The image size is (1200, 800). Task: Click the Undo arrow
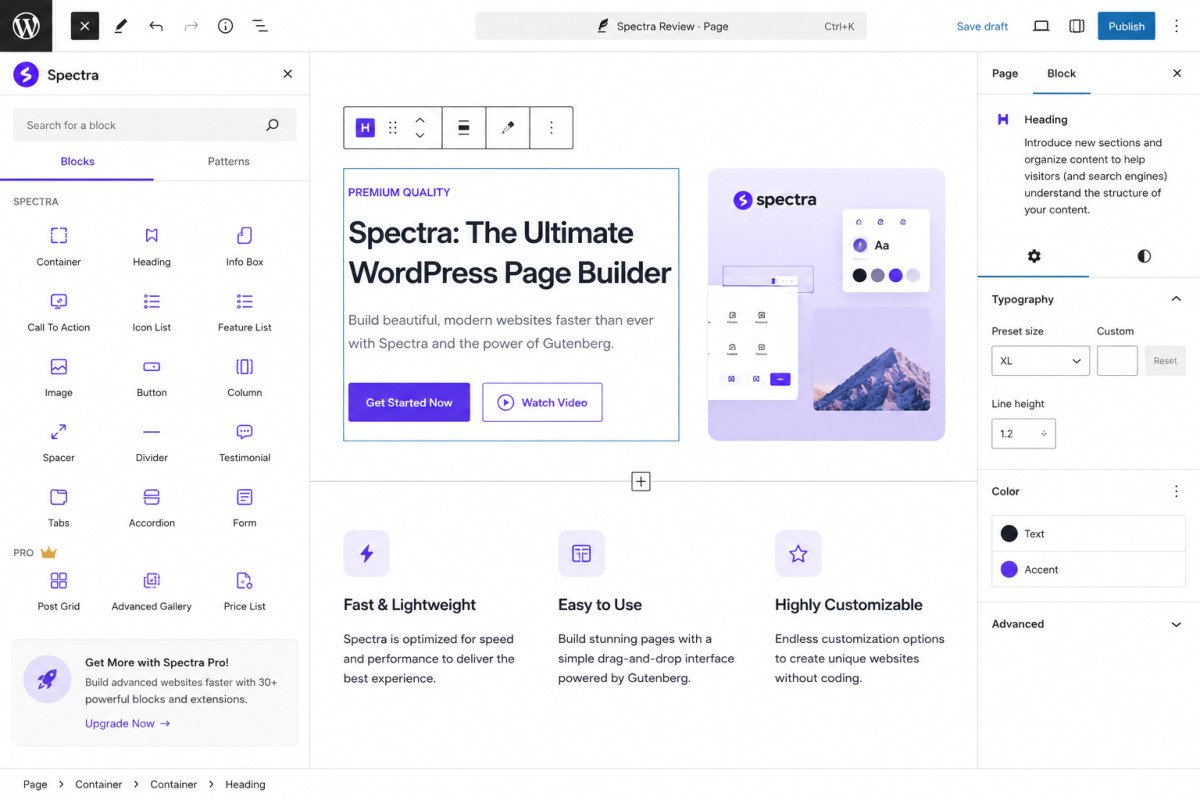point(156,26)
